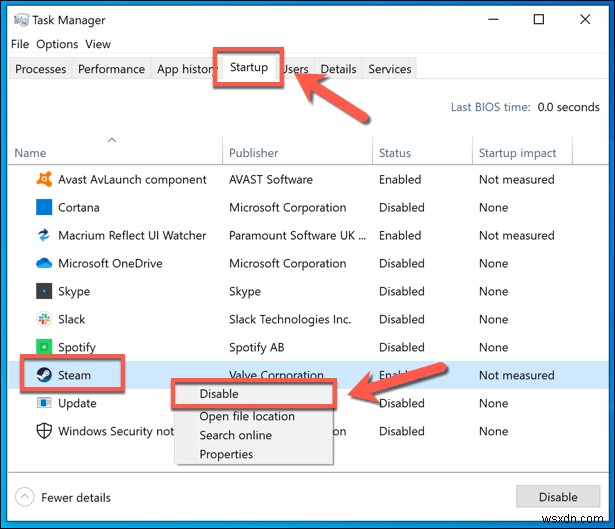This screenshot has height=529, width=615.
Task: Sort list by Startup impact column
Action: (518, 153)
